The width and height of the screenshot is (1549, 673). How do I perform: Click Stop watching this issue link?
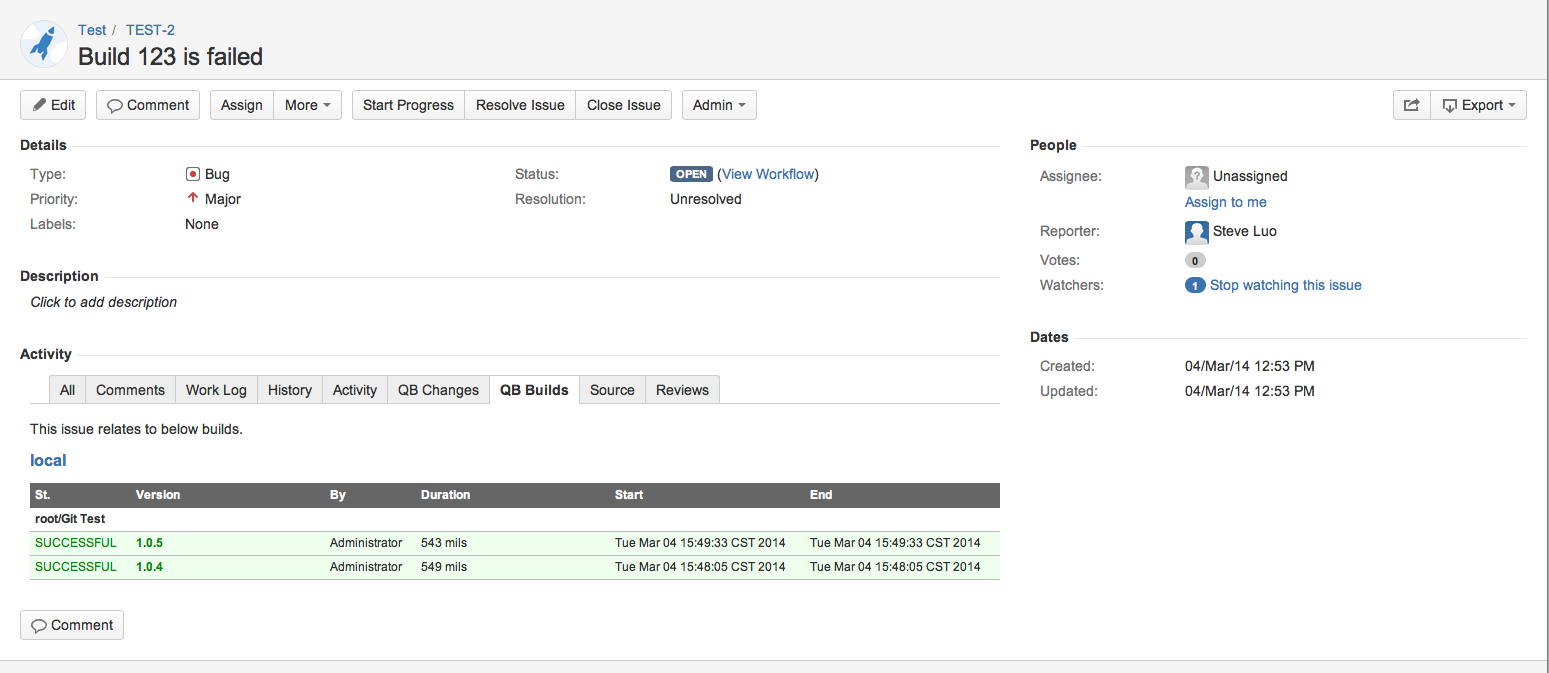pyautogui.click(x=1286, y=285)
